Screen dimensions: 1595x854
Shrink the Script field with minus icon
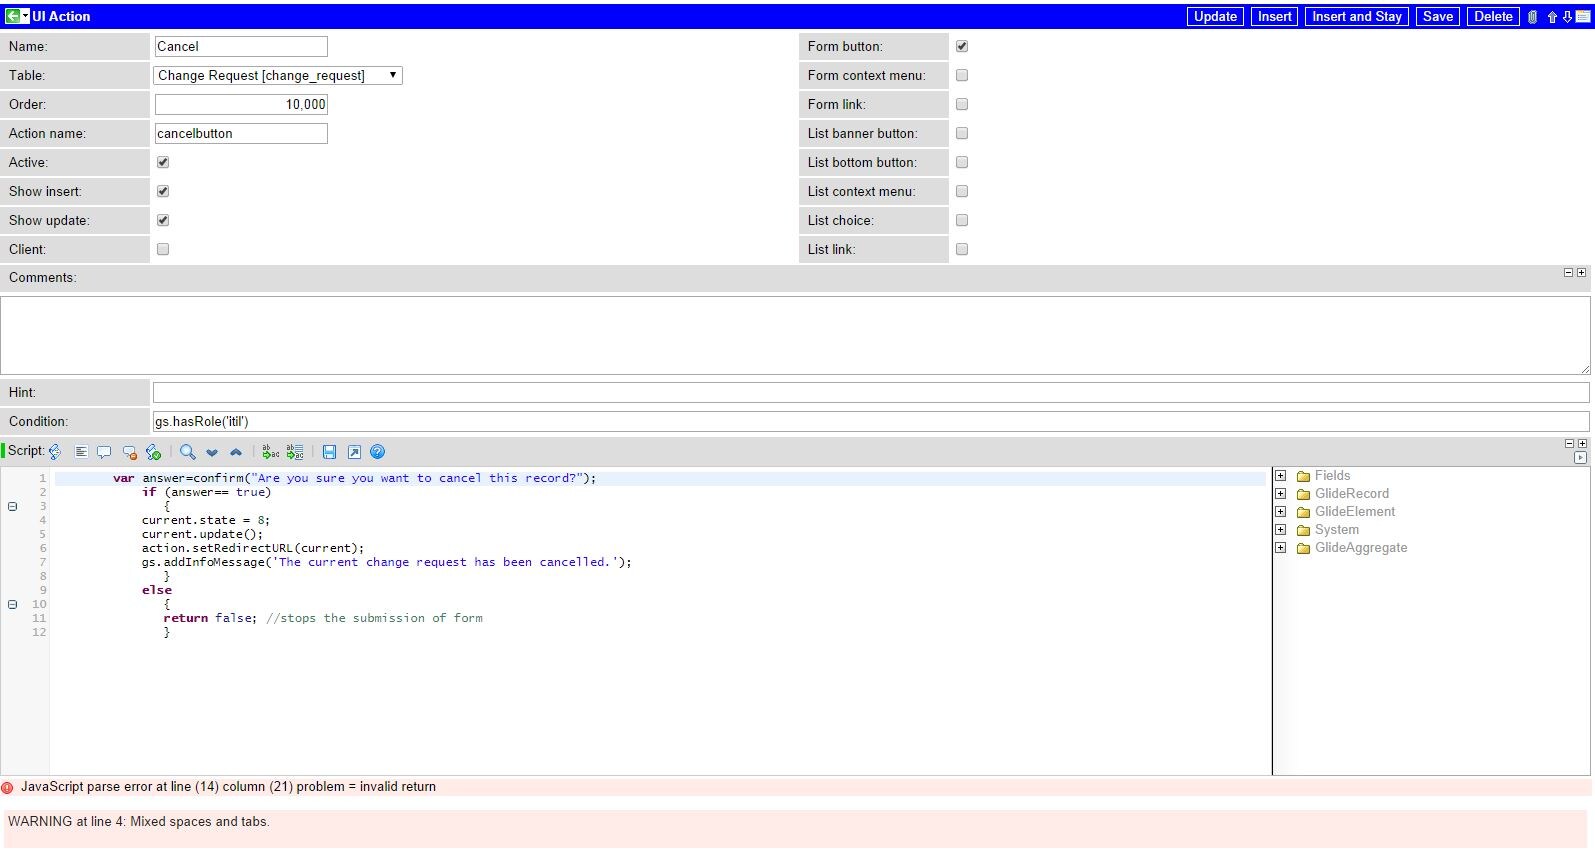point(1569,444)
